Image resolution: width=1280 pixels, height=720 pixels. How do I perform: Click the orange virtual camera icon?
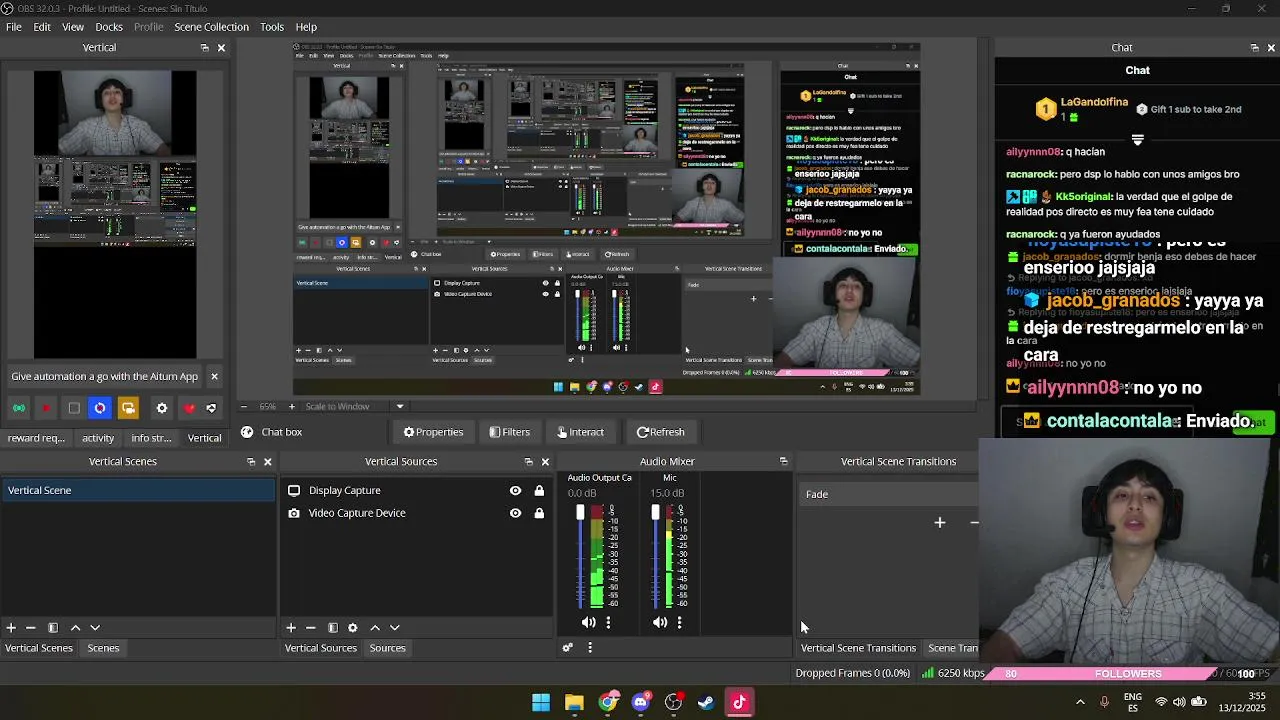tap(128, 408)
